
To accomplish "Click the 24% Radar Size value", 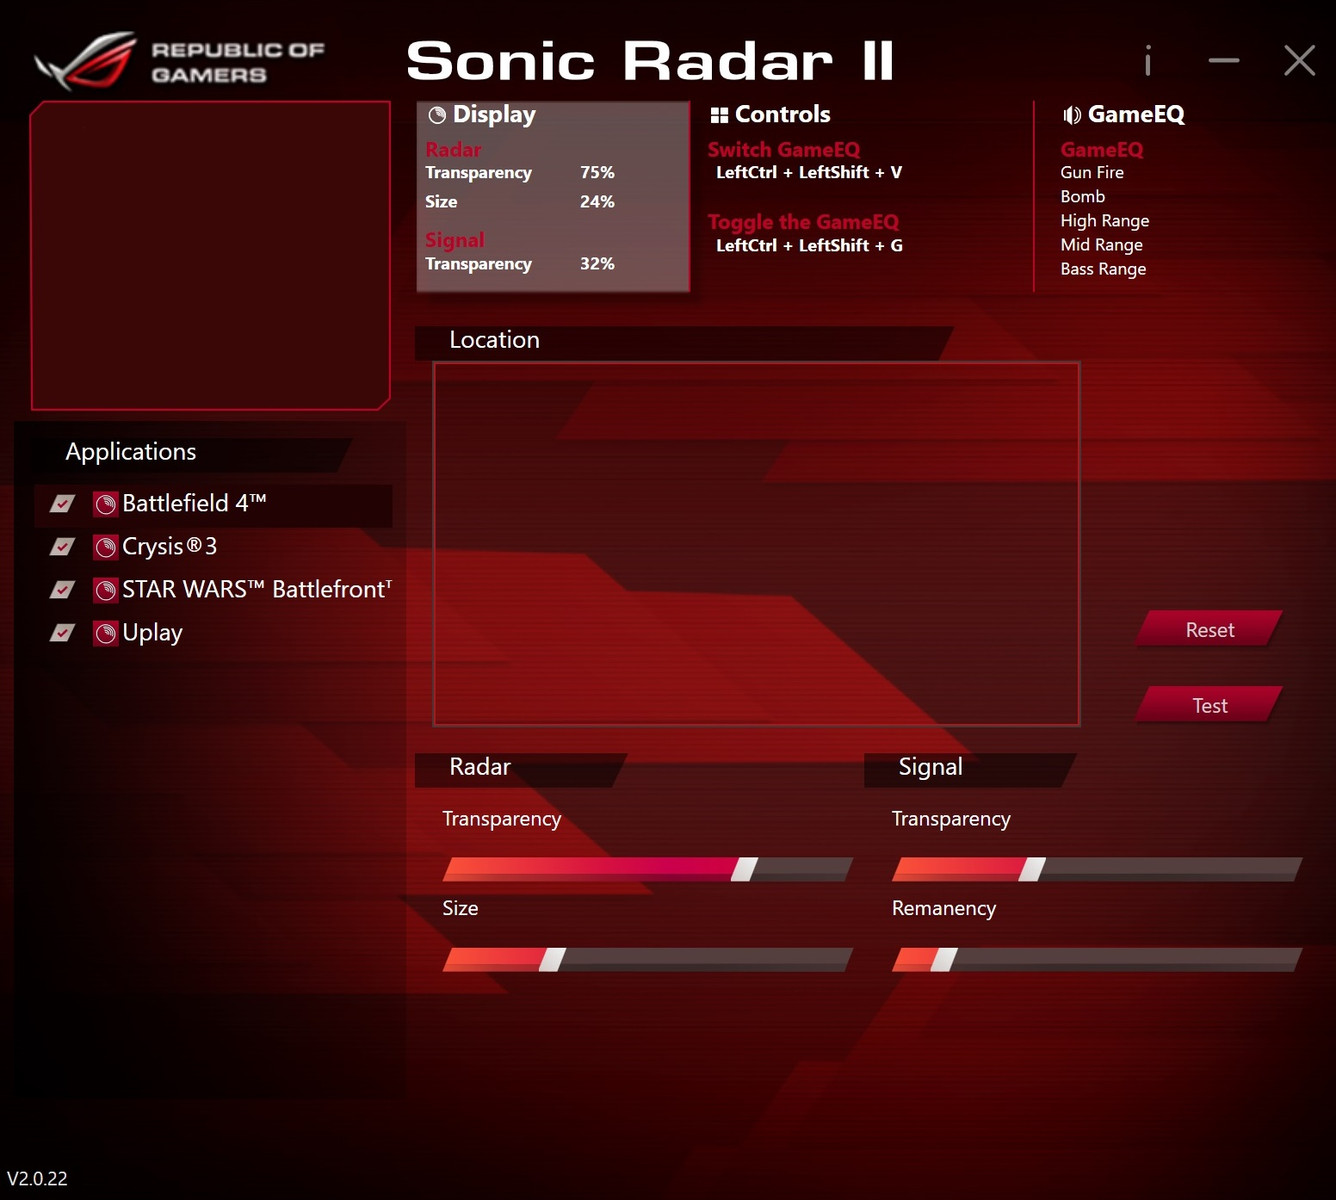I will [x=597, y=201].
